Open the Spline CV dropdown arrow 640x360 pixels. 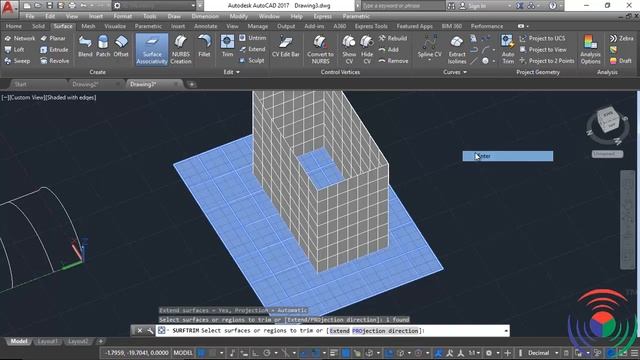point(429,60)
